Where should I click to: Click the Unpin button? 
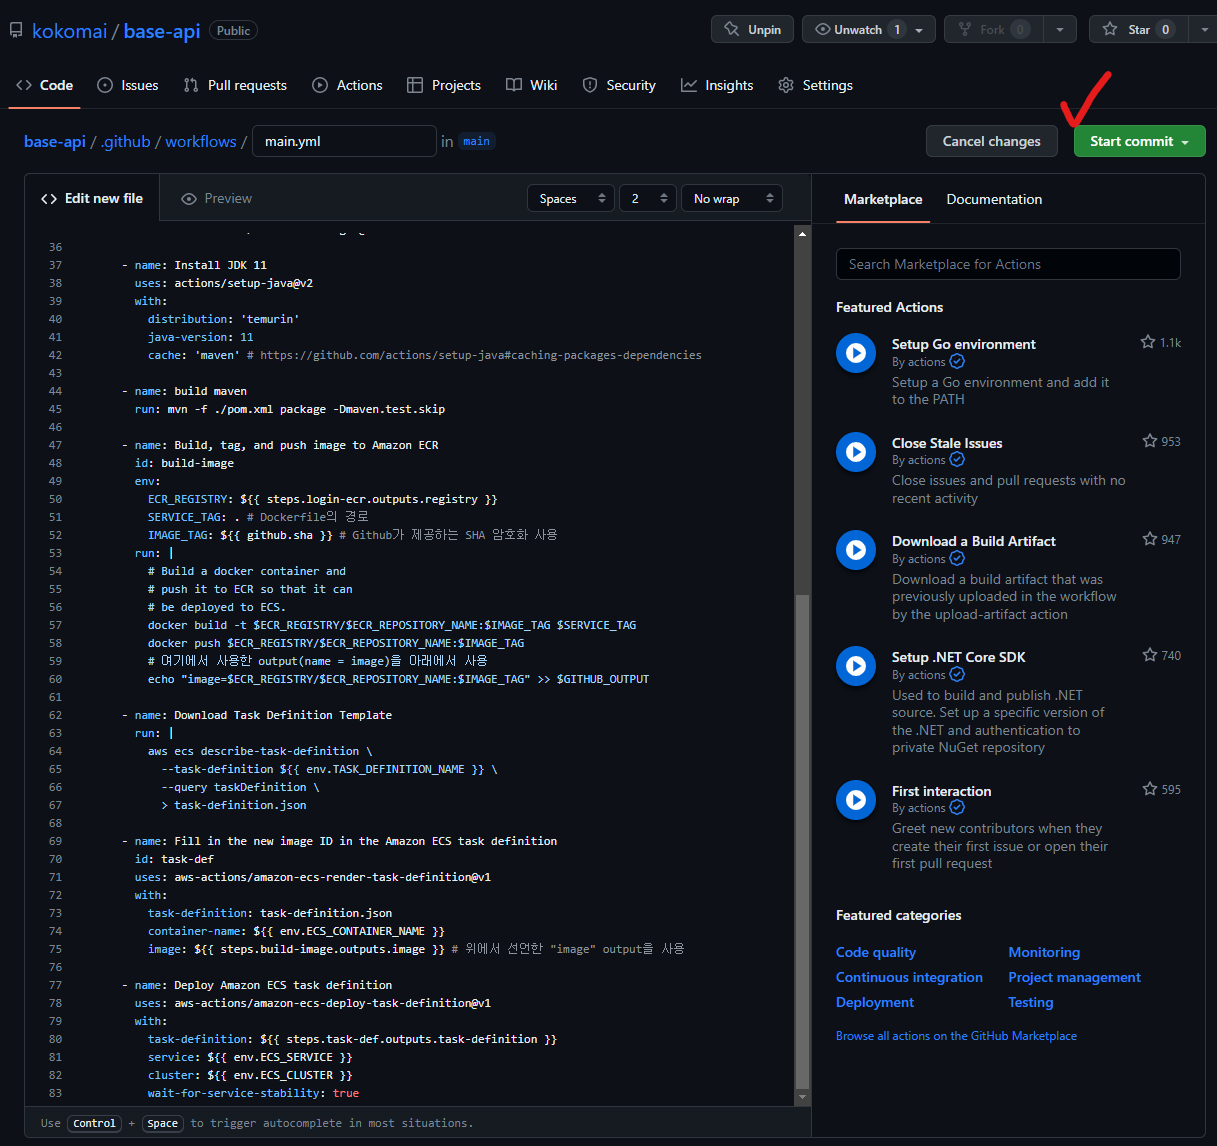pos(752,29)
